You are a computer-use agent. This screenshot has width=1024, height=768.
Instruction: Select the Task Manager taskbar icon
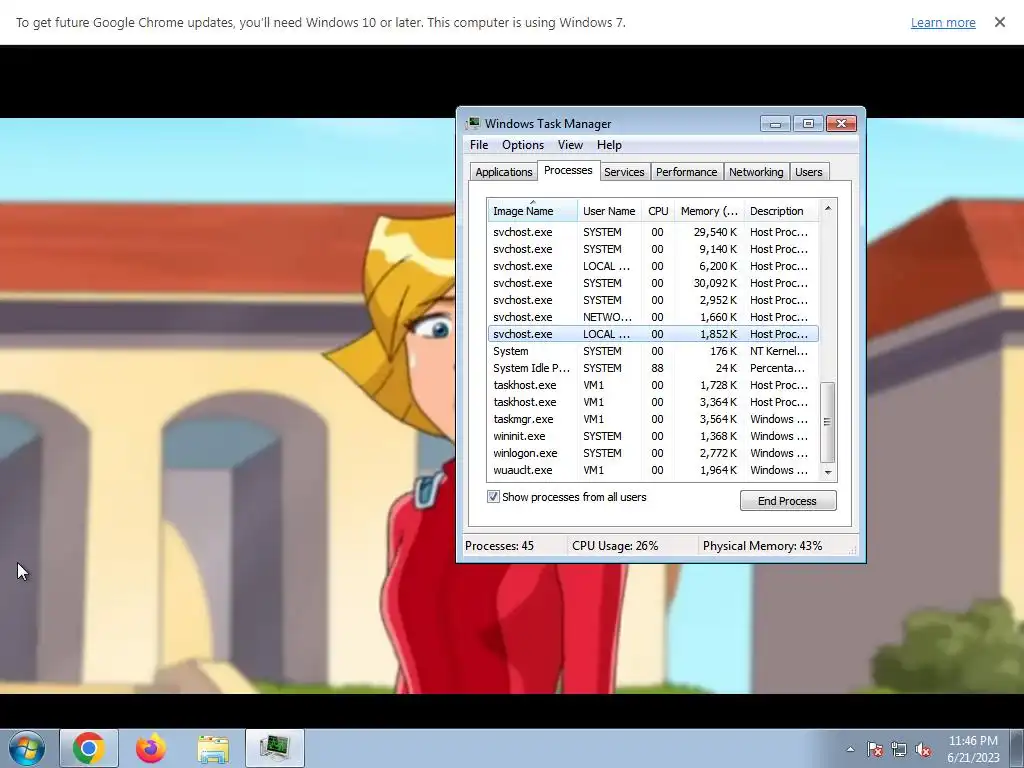pos(275,748)
